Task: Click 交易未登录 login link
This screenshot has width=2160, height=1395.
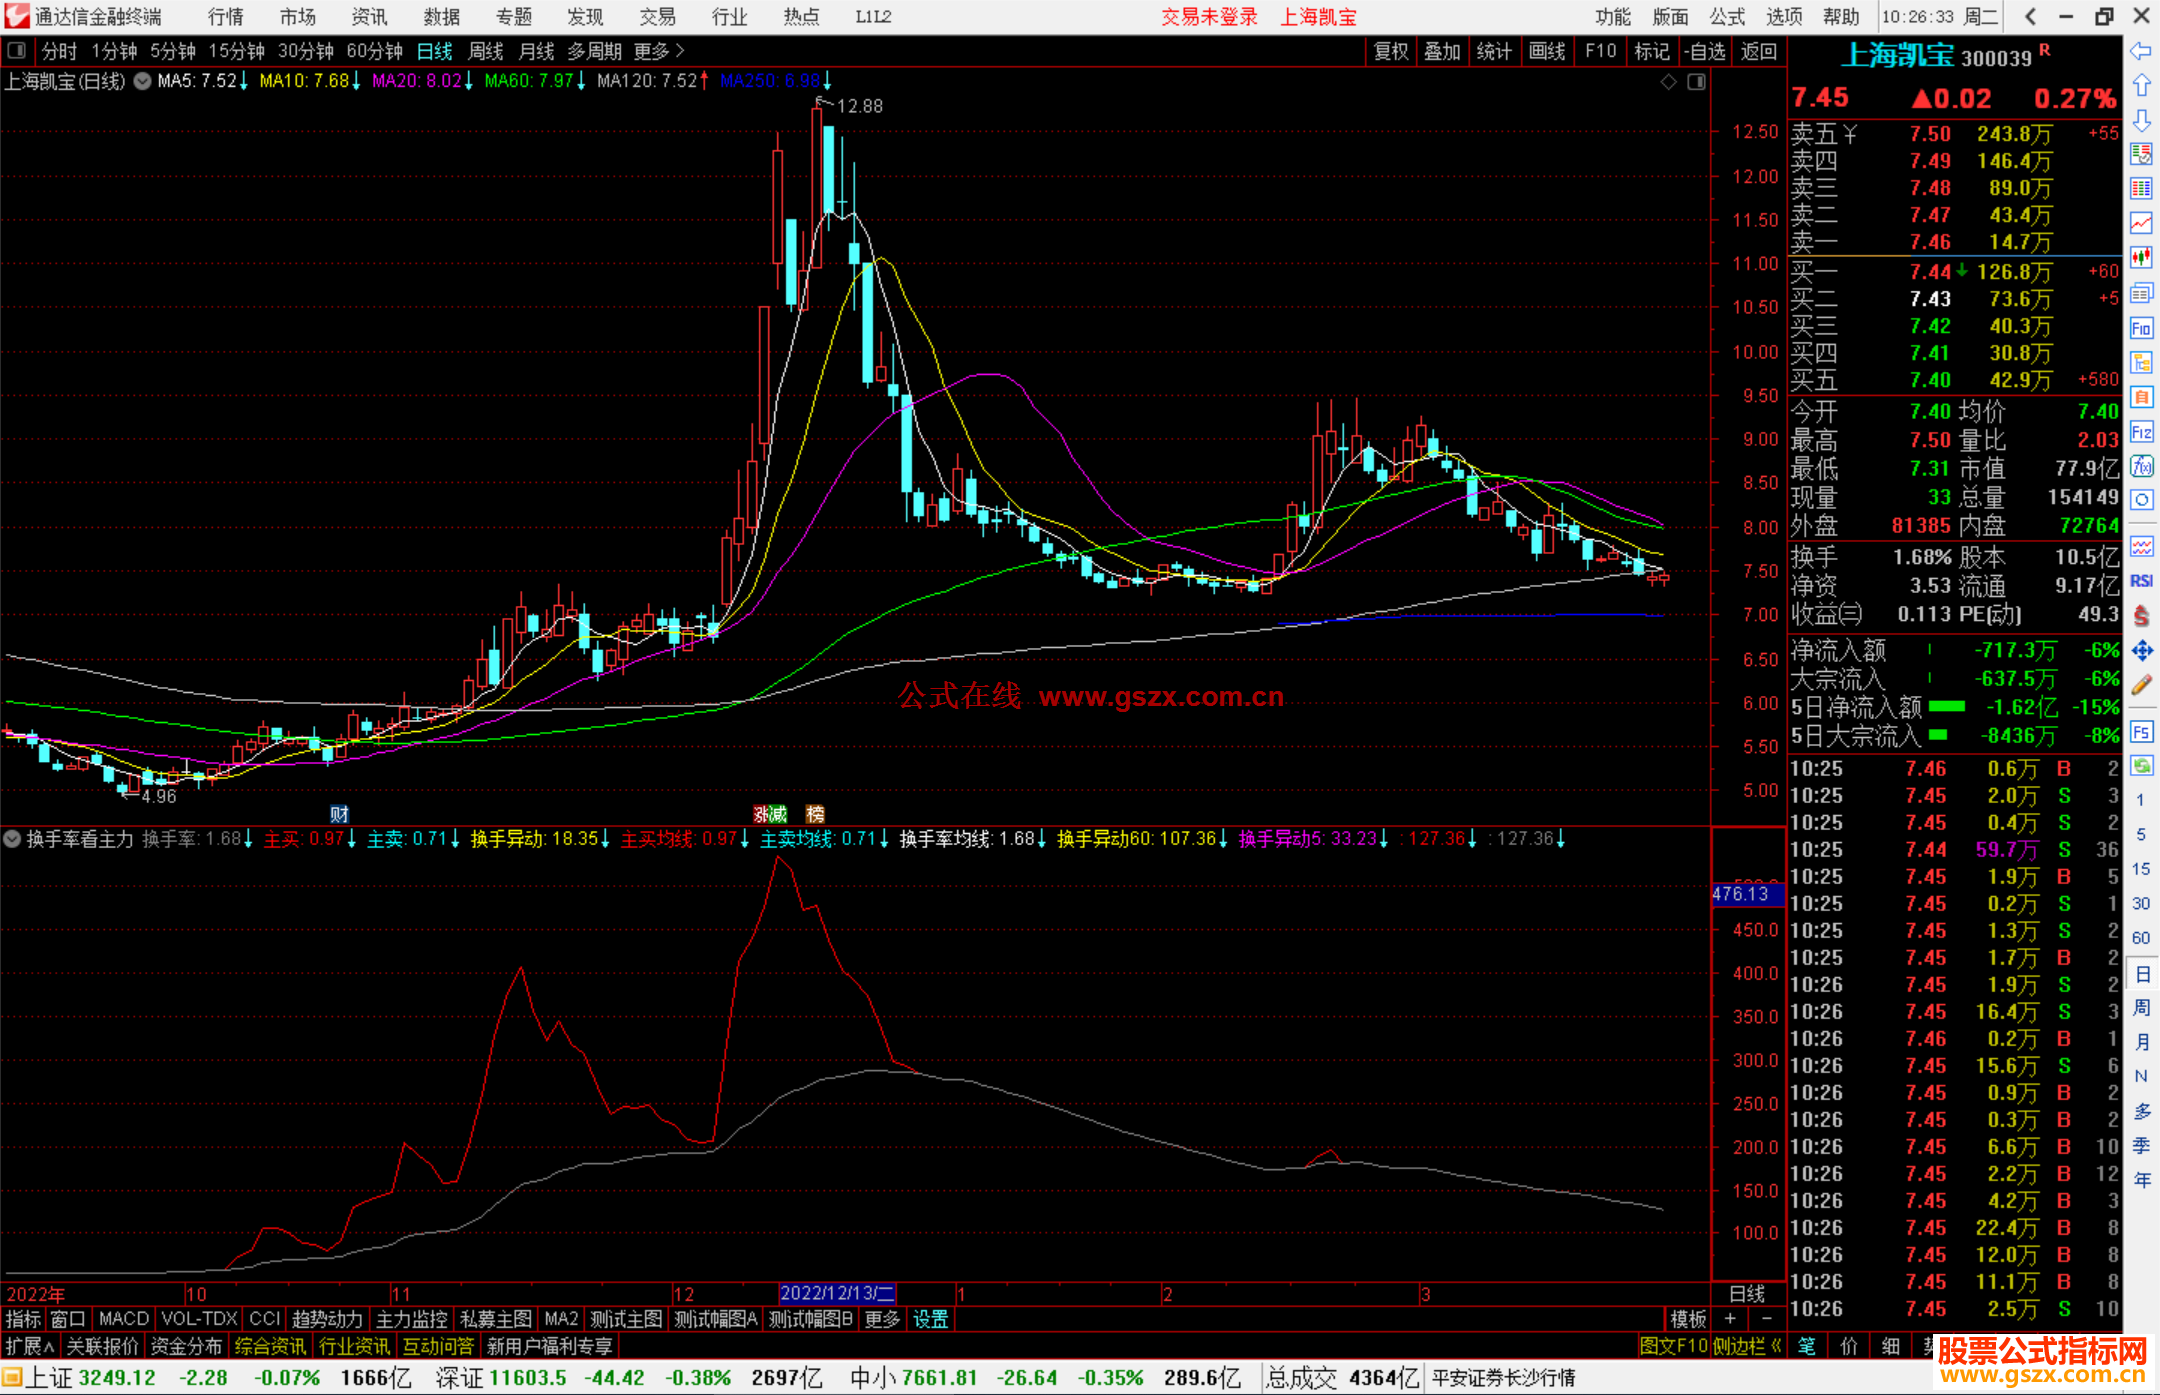Action: (1209, 17)
